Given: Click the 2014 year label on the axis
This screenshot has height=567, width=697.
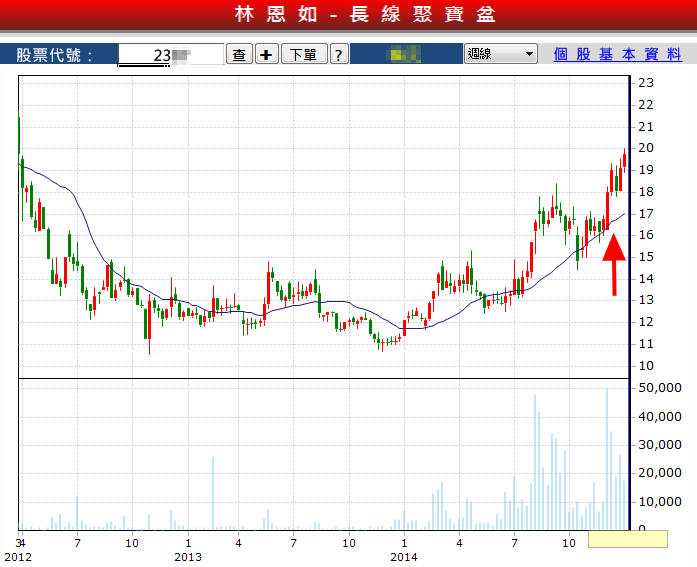Looking at the screenshot, I should pos(404,557).
